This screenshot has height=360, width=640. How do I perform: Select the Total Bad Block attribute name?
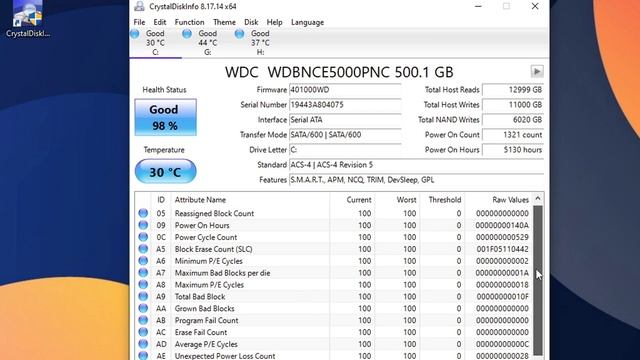(x=200, y=297)
